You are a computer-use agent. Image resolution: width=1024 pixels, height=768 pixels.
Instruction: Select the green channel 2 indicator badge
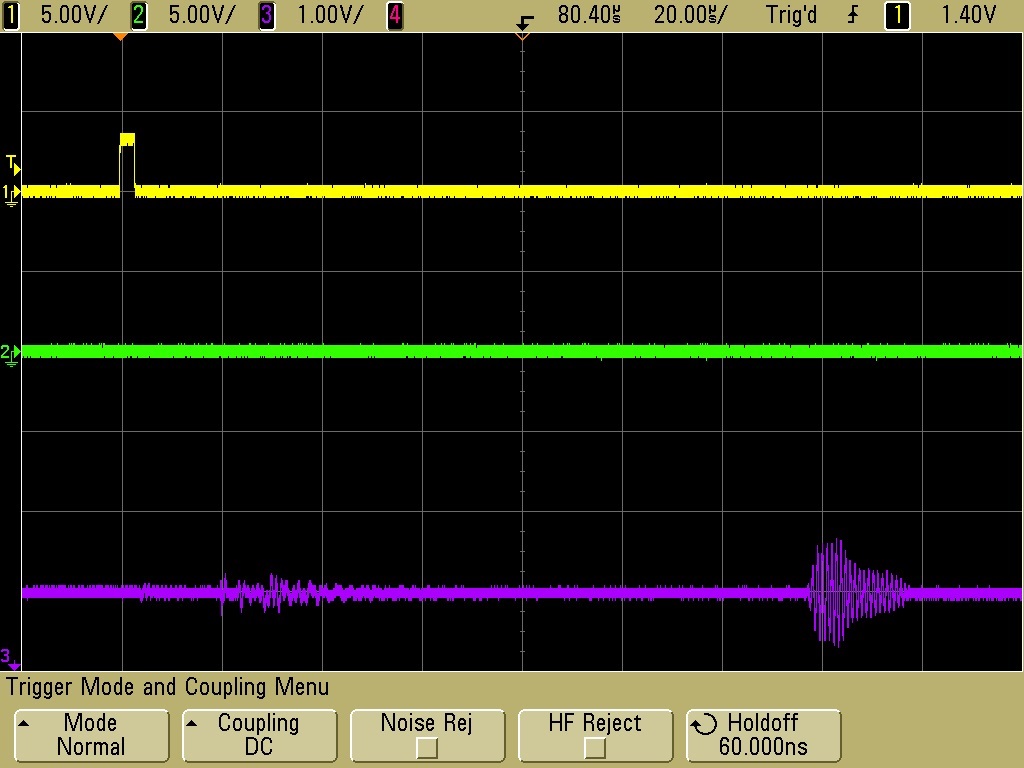pos(138,15)
